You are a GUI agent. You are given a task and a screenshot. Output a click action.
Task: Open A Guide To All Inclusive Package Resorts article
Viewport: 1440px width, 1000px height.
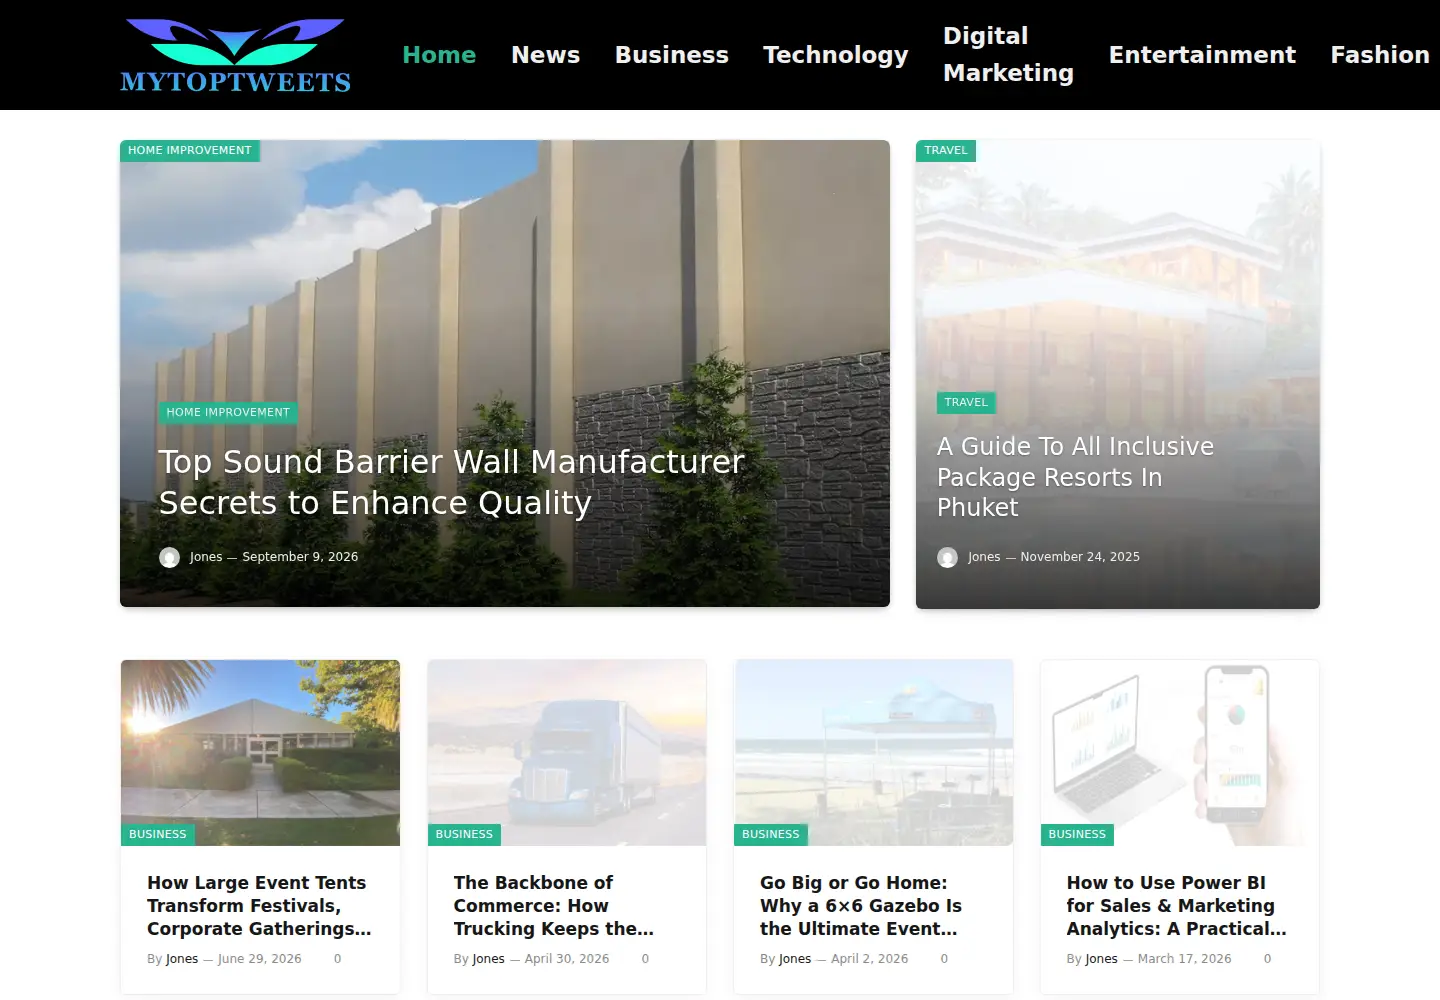click(x=1075, y=477)
